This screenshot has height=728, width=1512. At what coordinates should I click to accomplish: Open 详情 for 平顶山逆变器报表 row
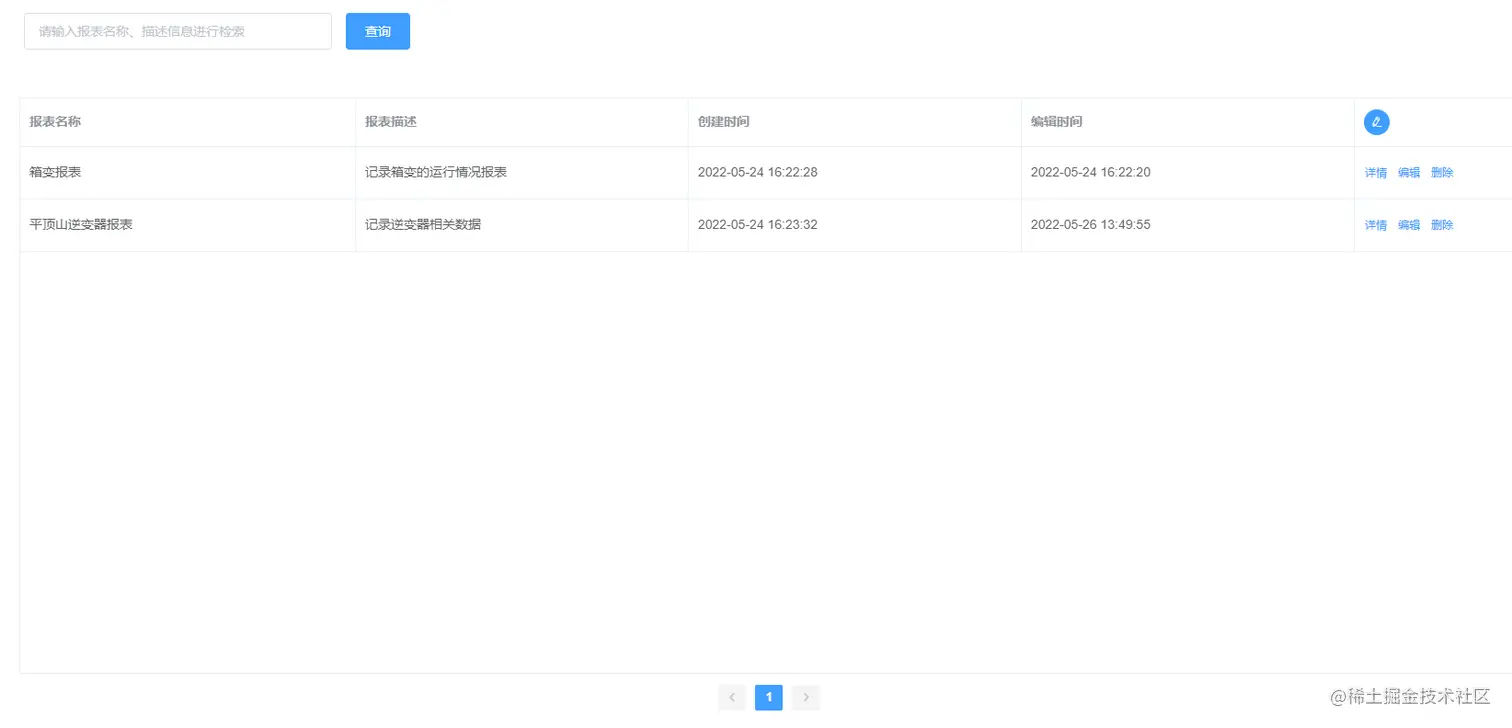coord(1376,225)
